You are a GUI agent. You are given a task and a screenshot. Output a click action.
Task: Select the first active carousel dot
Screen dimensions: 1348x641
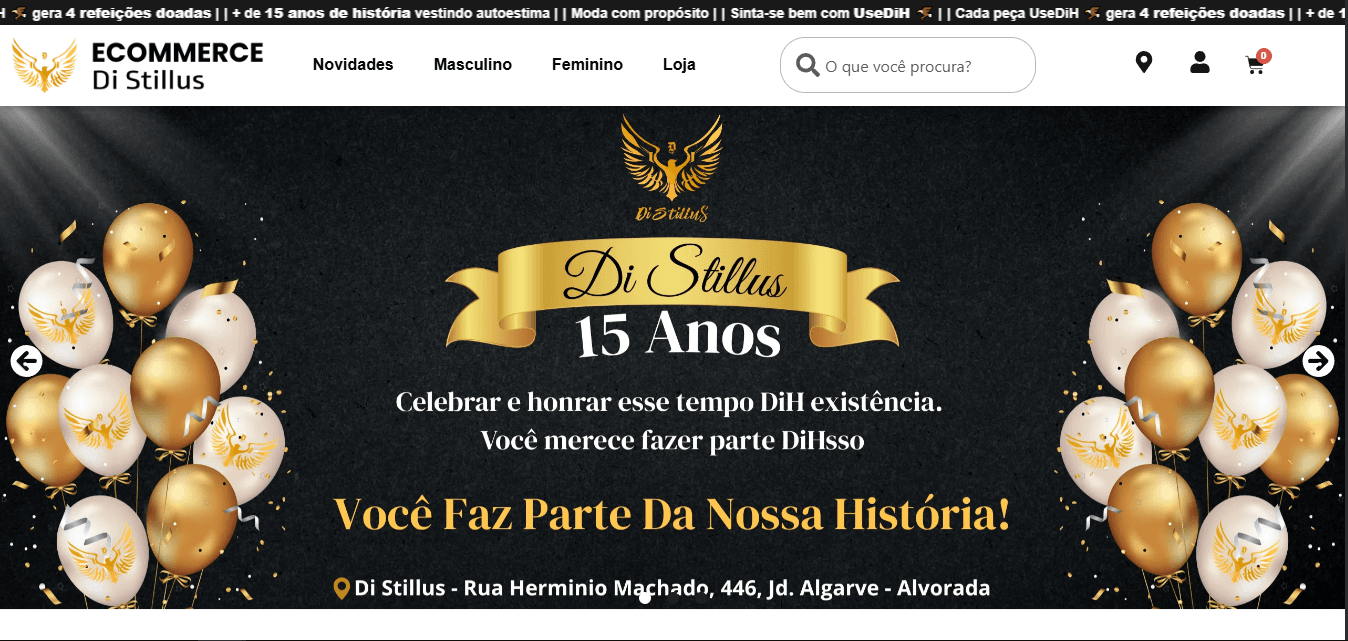[645, 598]
